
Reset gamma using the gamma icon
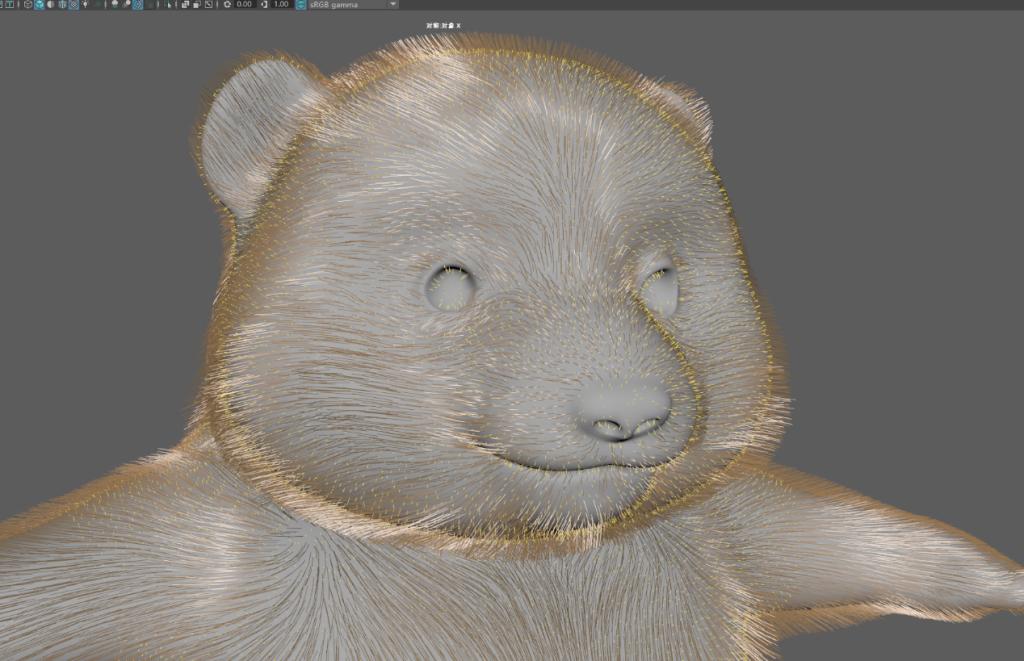pyautogui.click(x=264, y=5)
